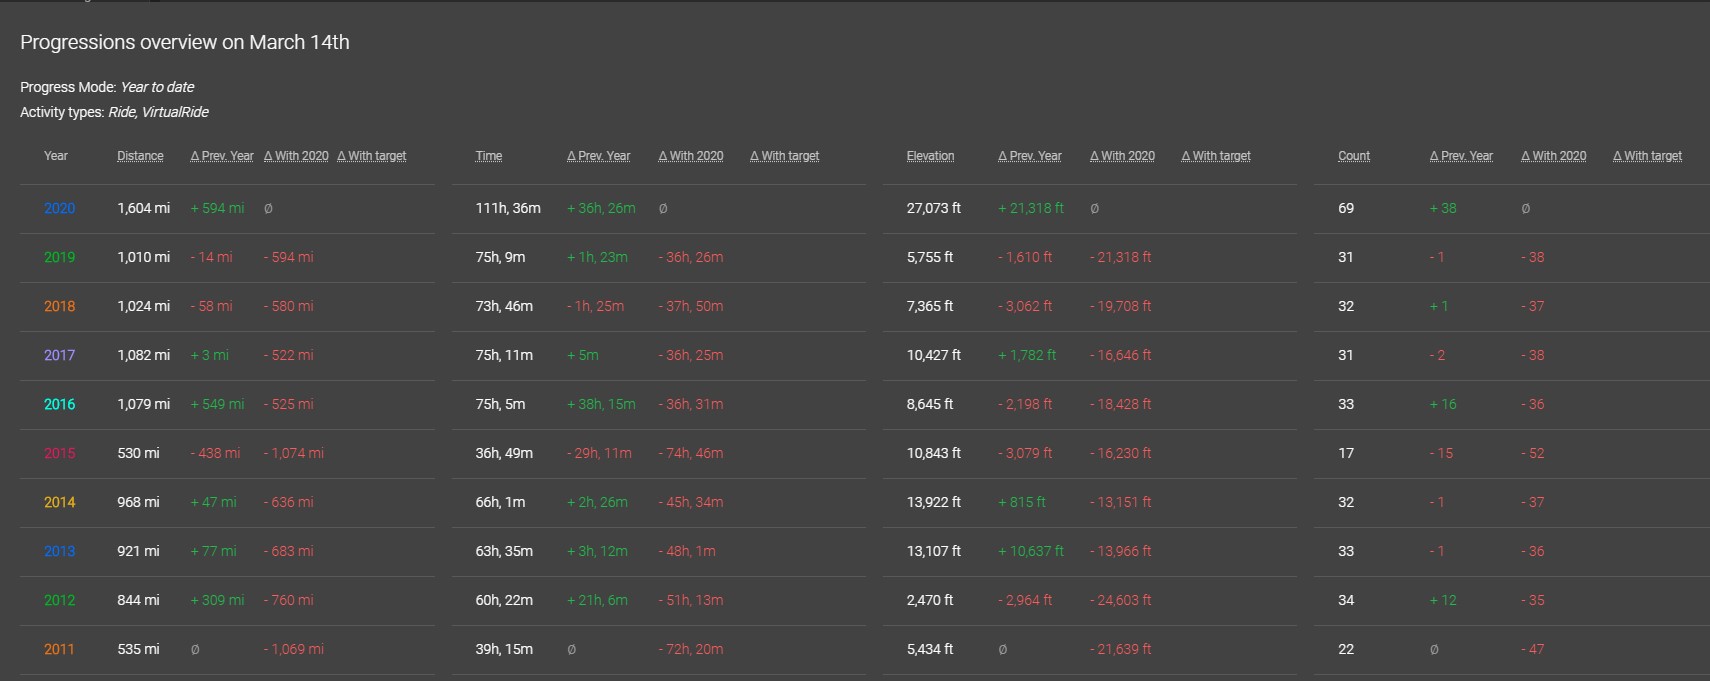The height and width of the screenshot is (681, 1710).
Task: Click Δ Prev. Year header beside Distance
Action: pyautogui.click(x=222, y=156)
